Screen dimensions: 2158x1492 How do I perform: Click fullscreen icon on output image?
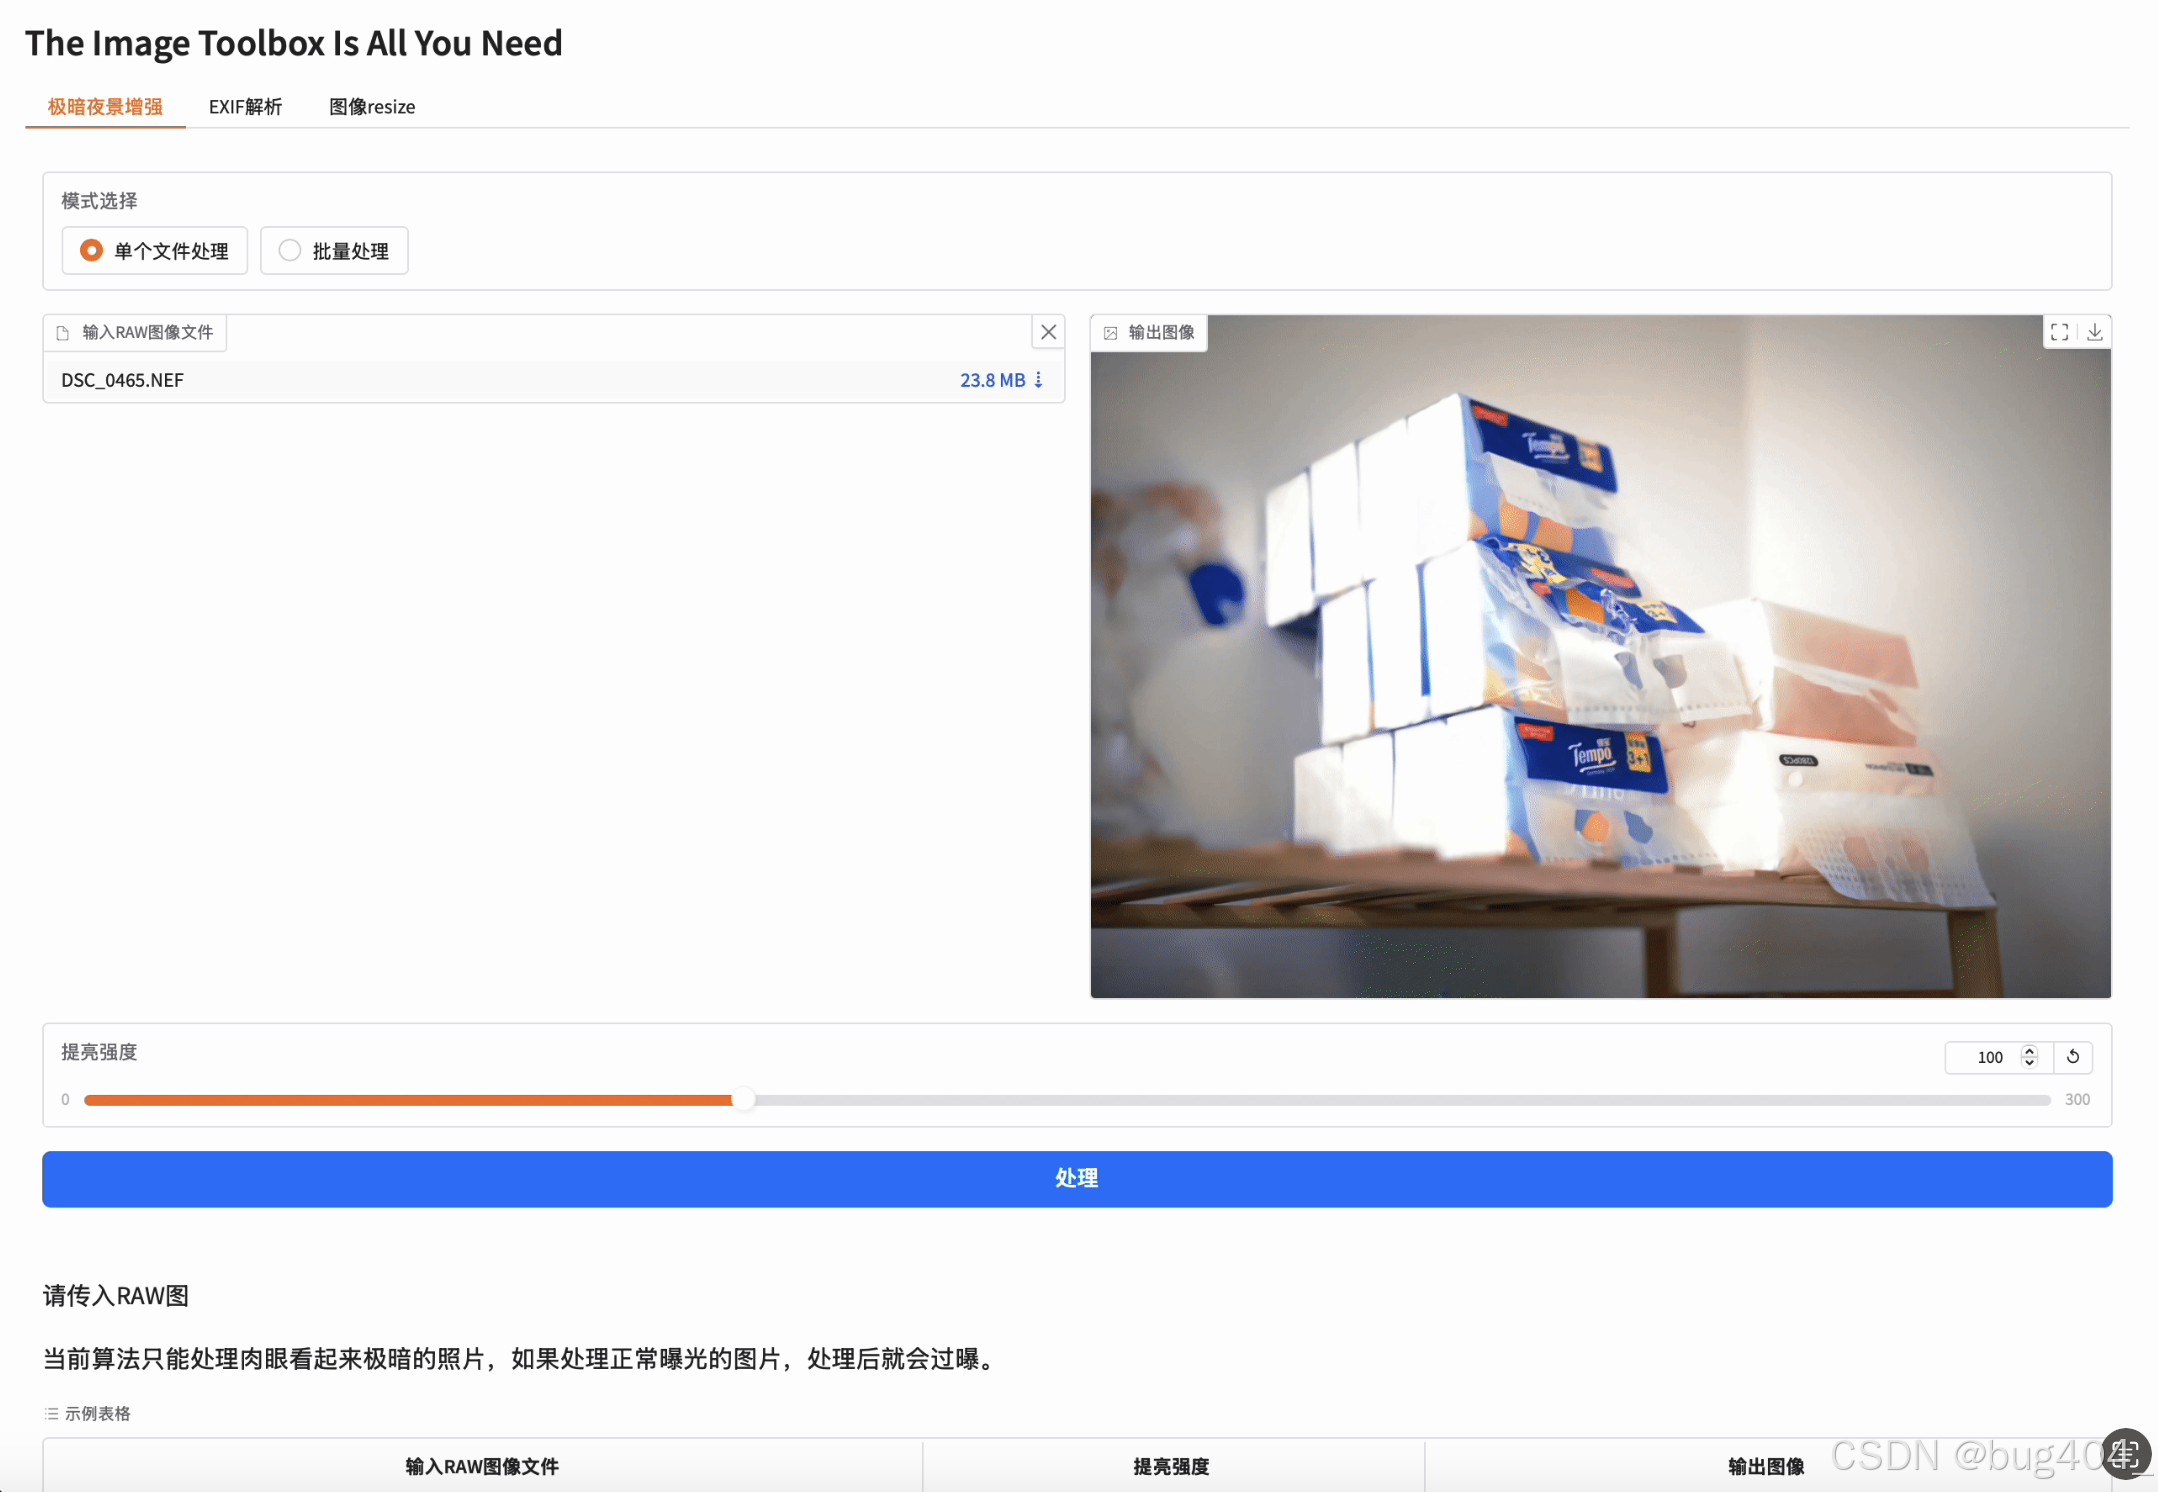coord(2059,332)
